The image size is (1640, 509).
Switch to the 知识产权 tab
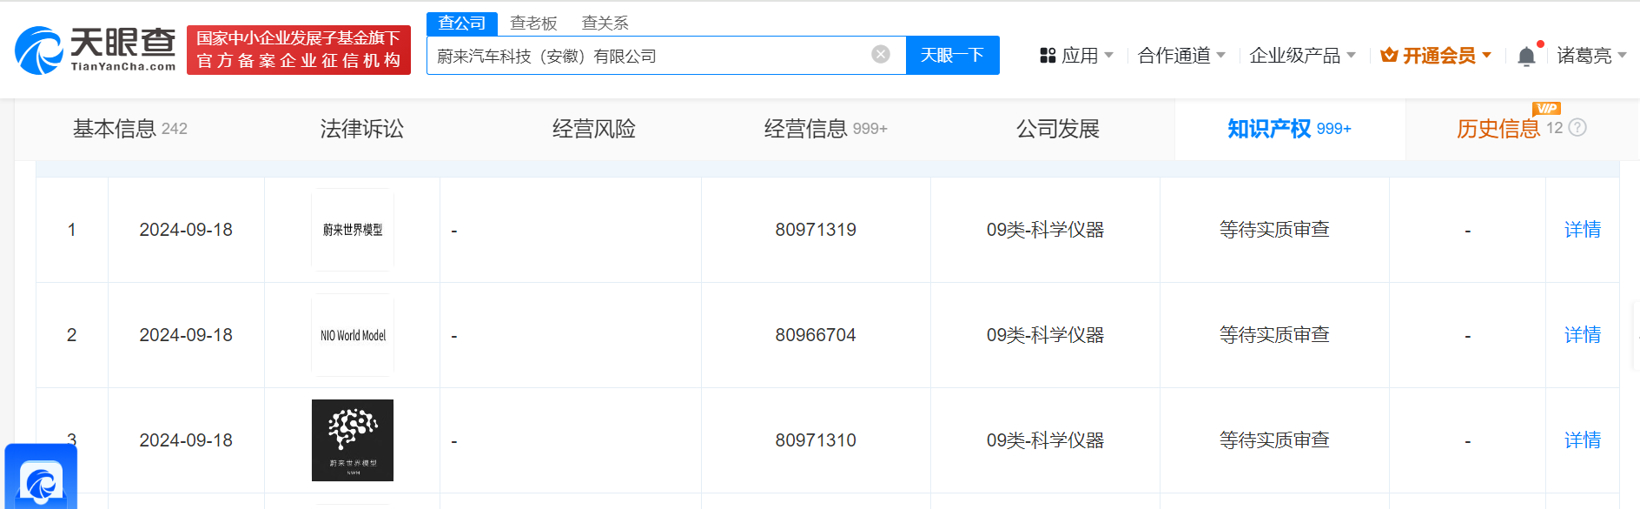[1290, 129]
